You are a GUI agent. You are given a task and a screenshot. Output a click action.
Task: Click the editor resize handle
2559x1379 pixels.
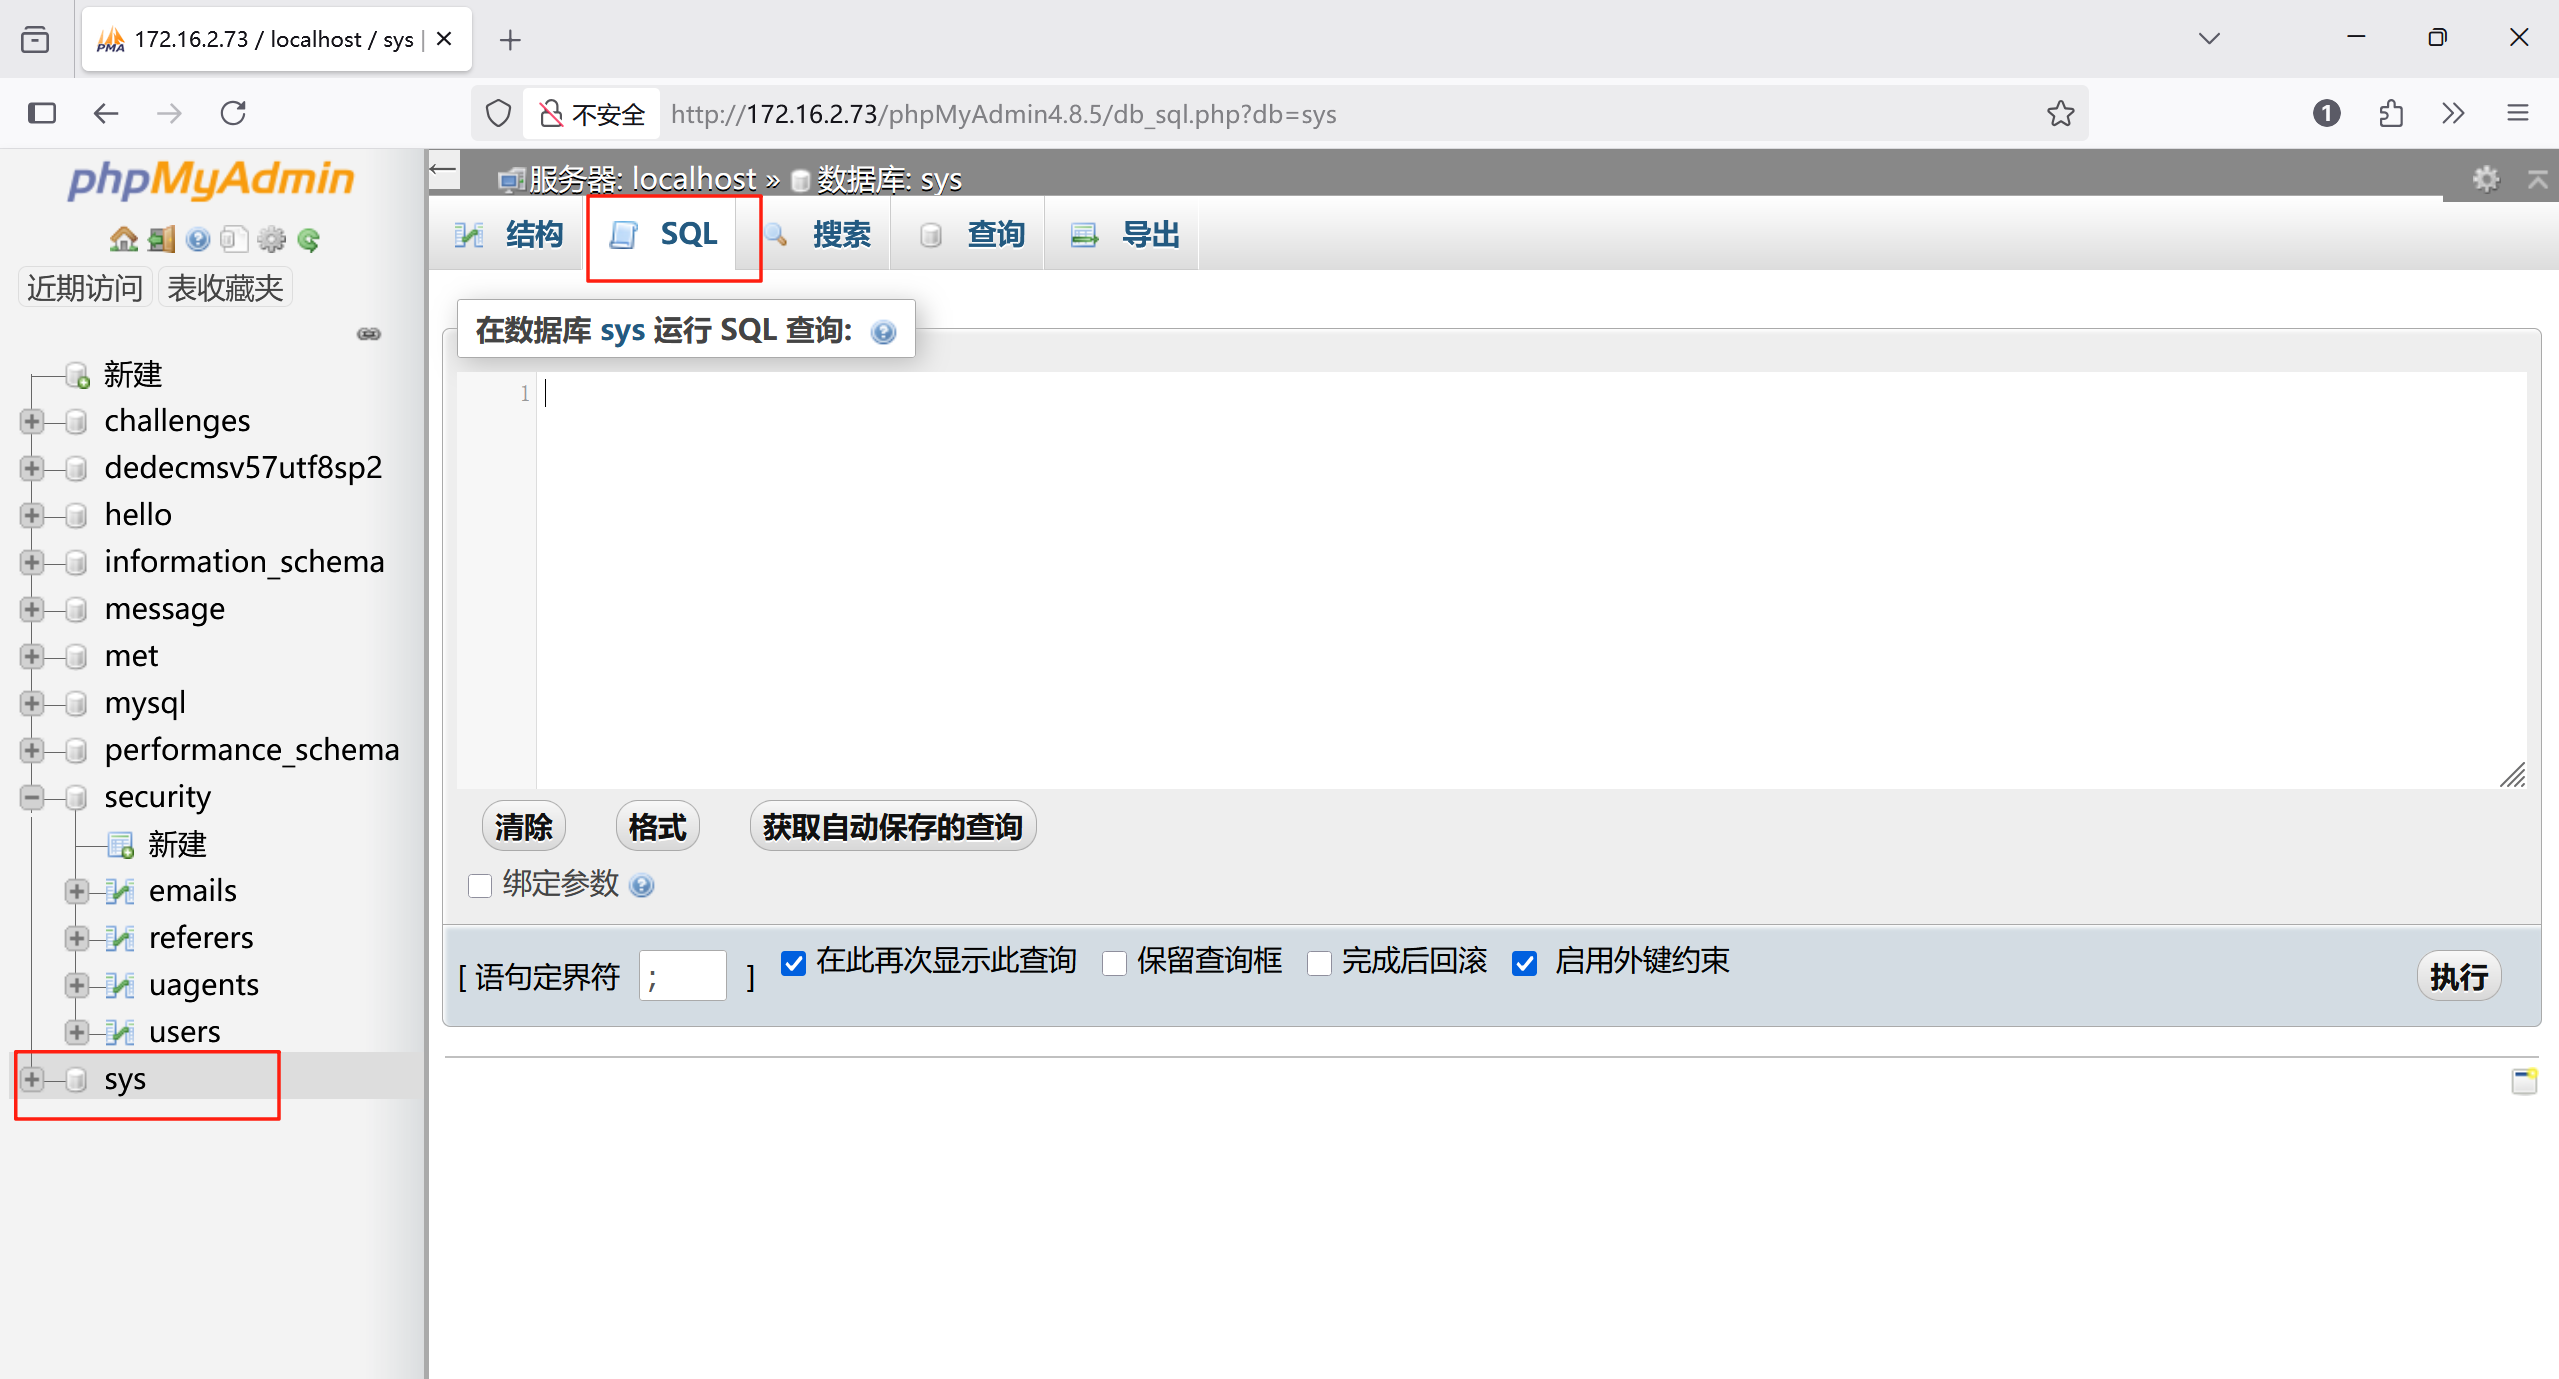pyautogui.click(x=2513, y=775)
